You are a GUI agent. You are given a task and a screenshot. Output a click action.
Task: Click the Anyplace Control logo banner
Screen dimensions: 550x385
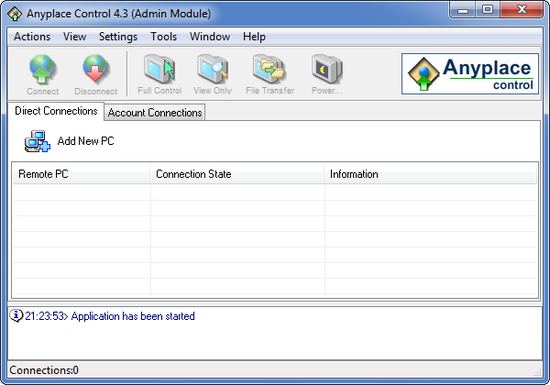click(x=470, y=74)
